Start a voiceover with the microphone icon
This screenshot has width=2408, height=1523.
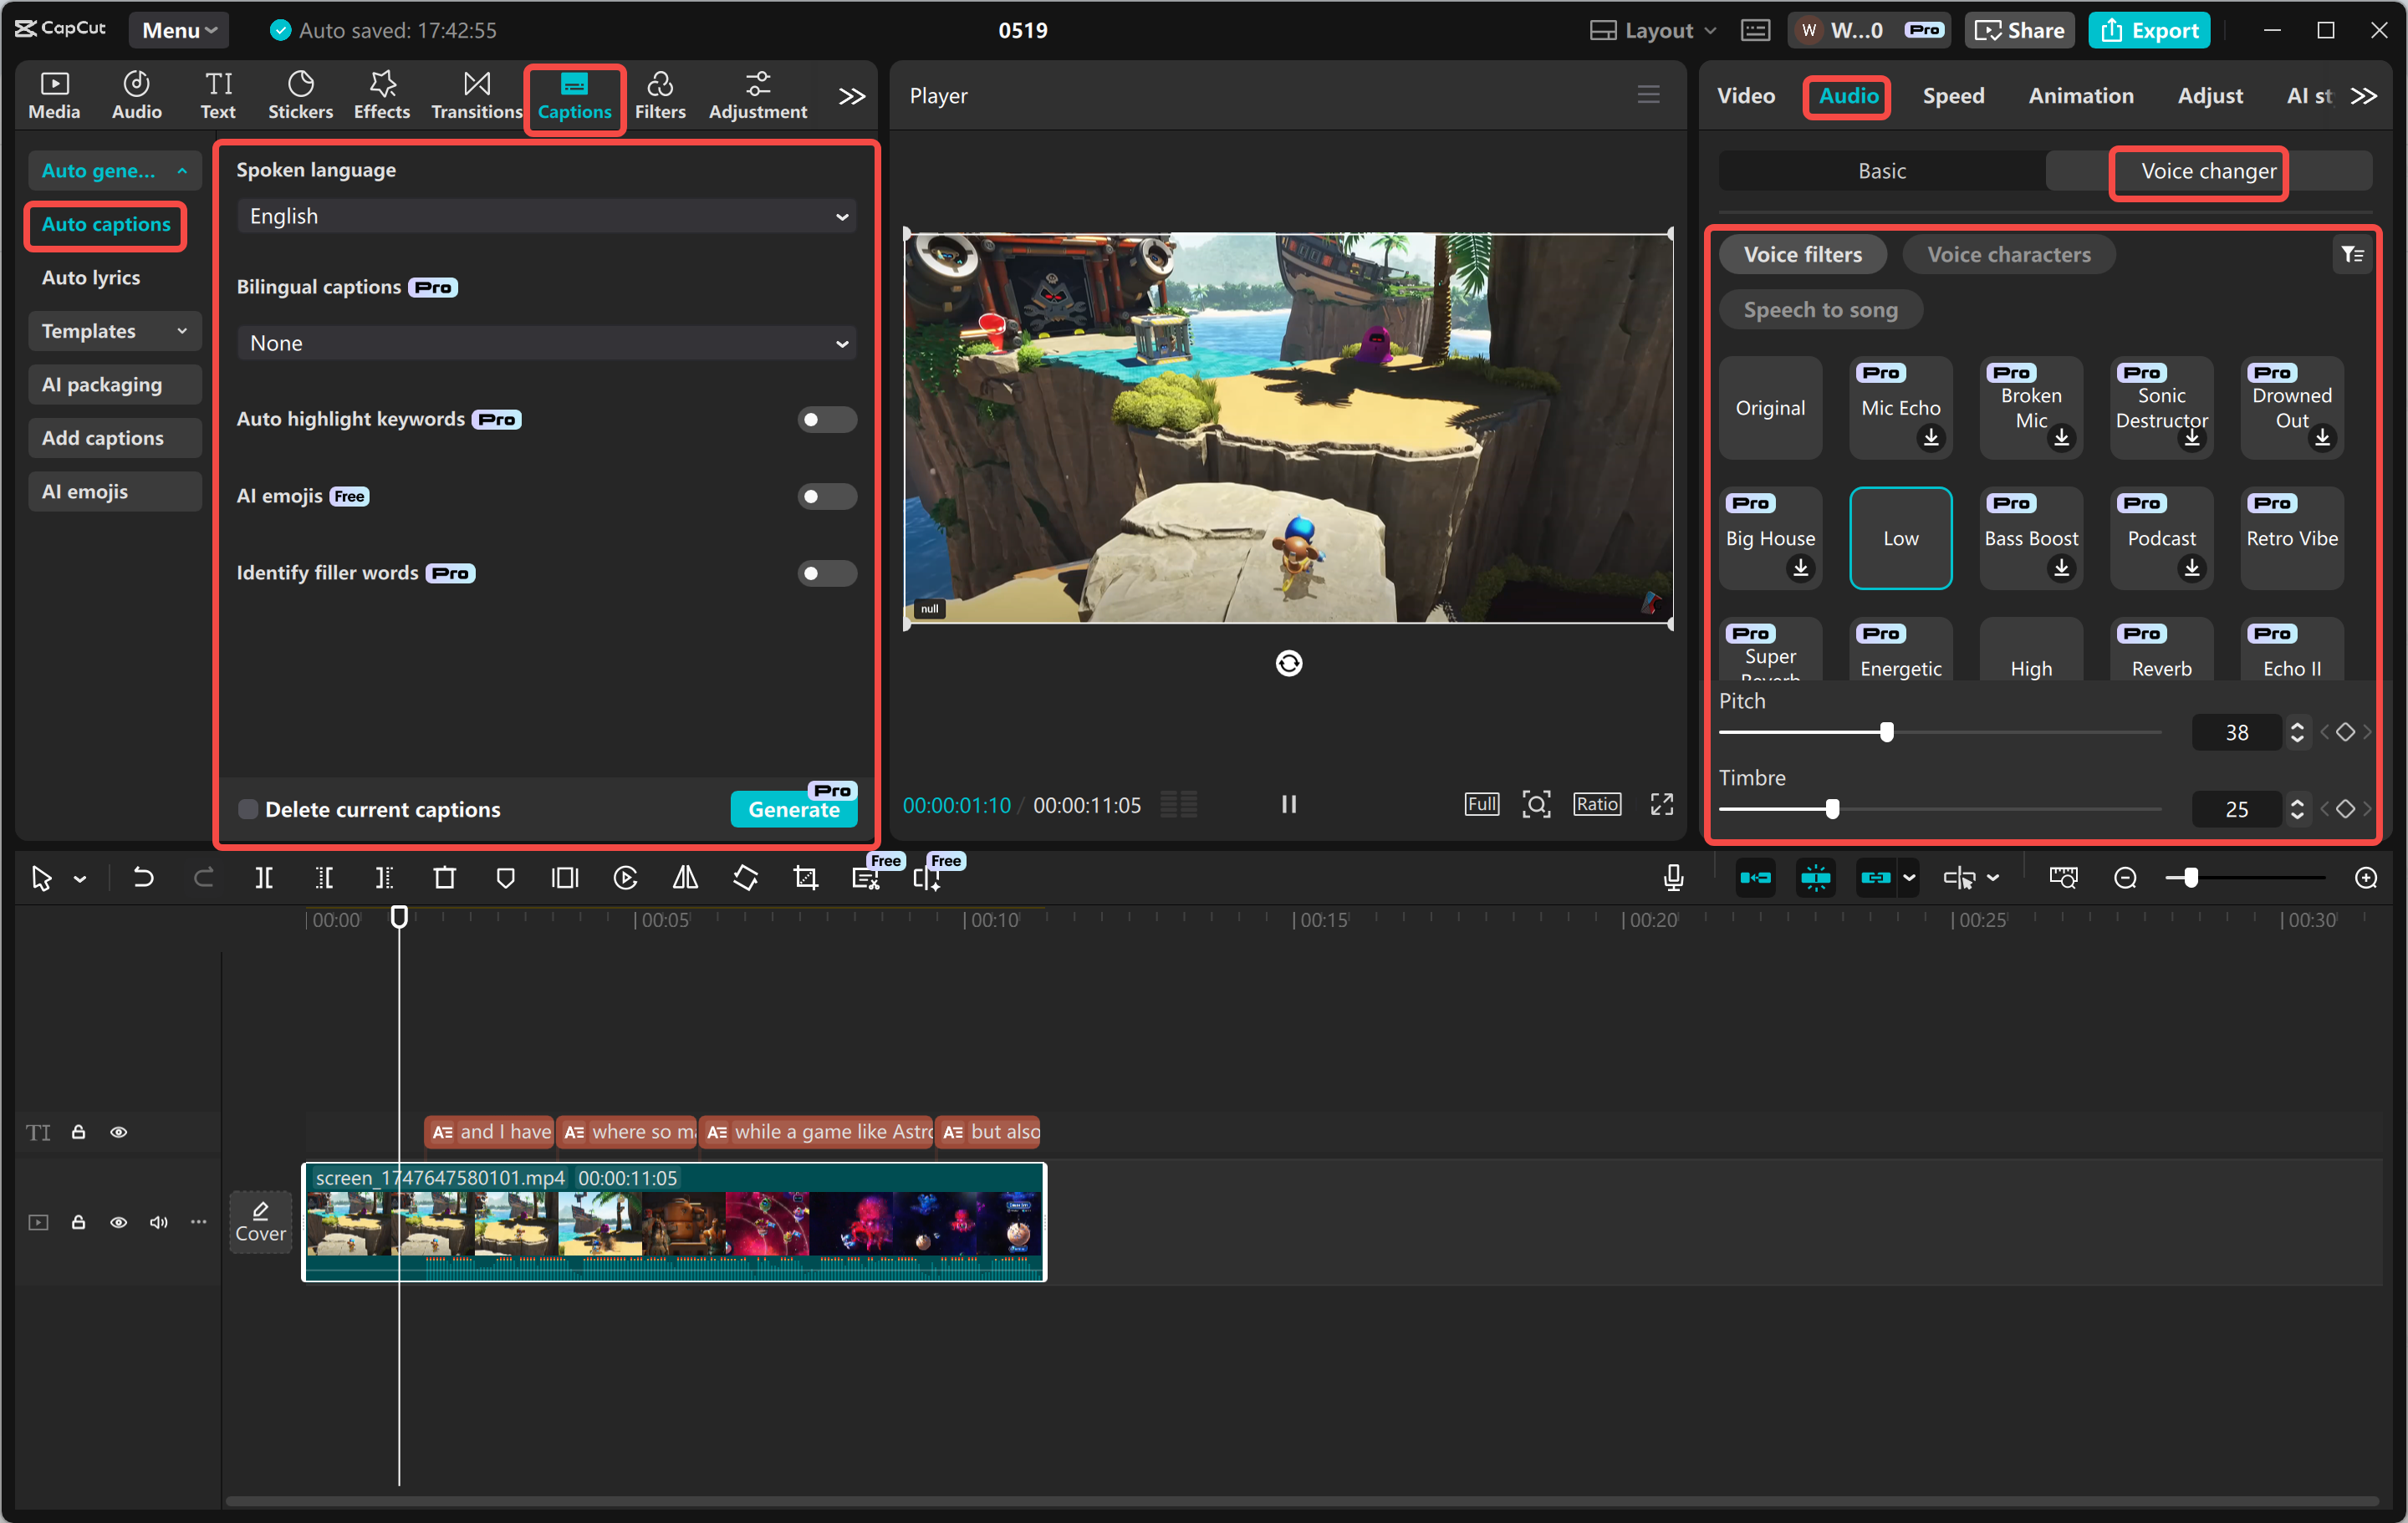click(1672, 877)
